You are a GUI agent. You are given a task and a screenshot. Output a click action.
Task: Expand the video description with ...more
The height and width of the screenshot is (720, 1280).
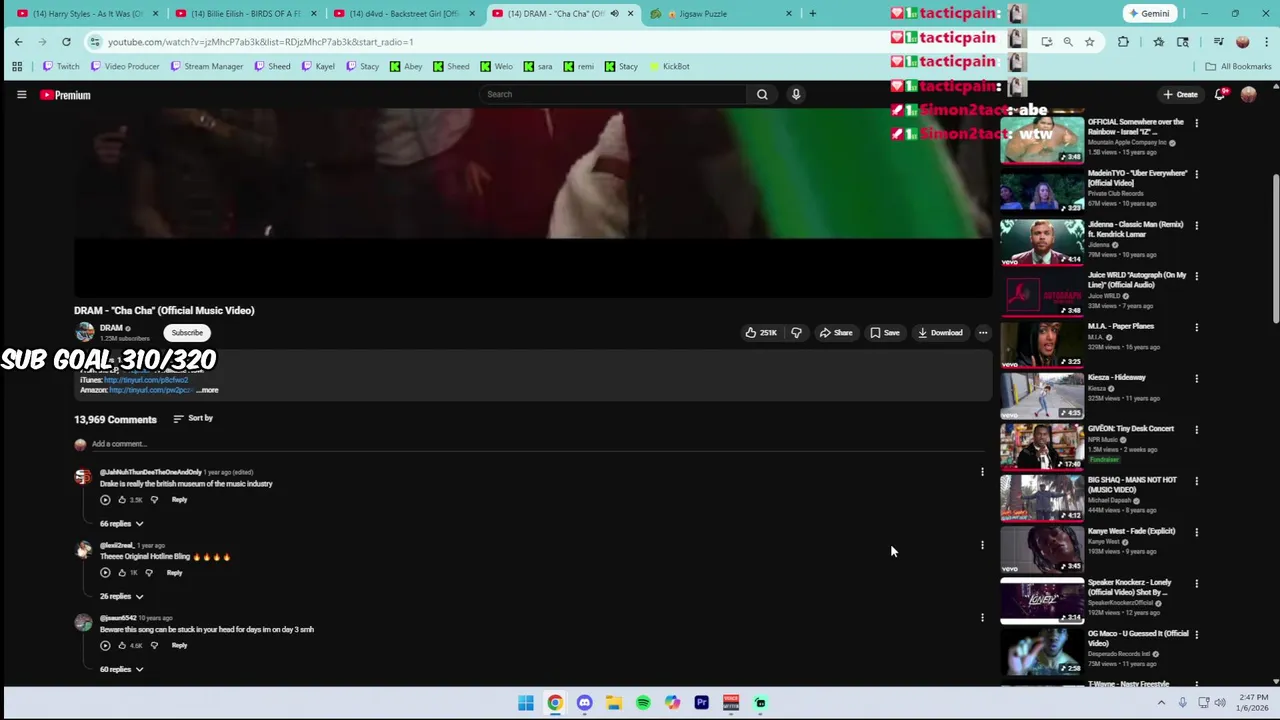click(207, 390)
